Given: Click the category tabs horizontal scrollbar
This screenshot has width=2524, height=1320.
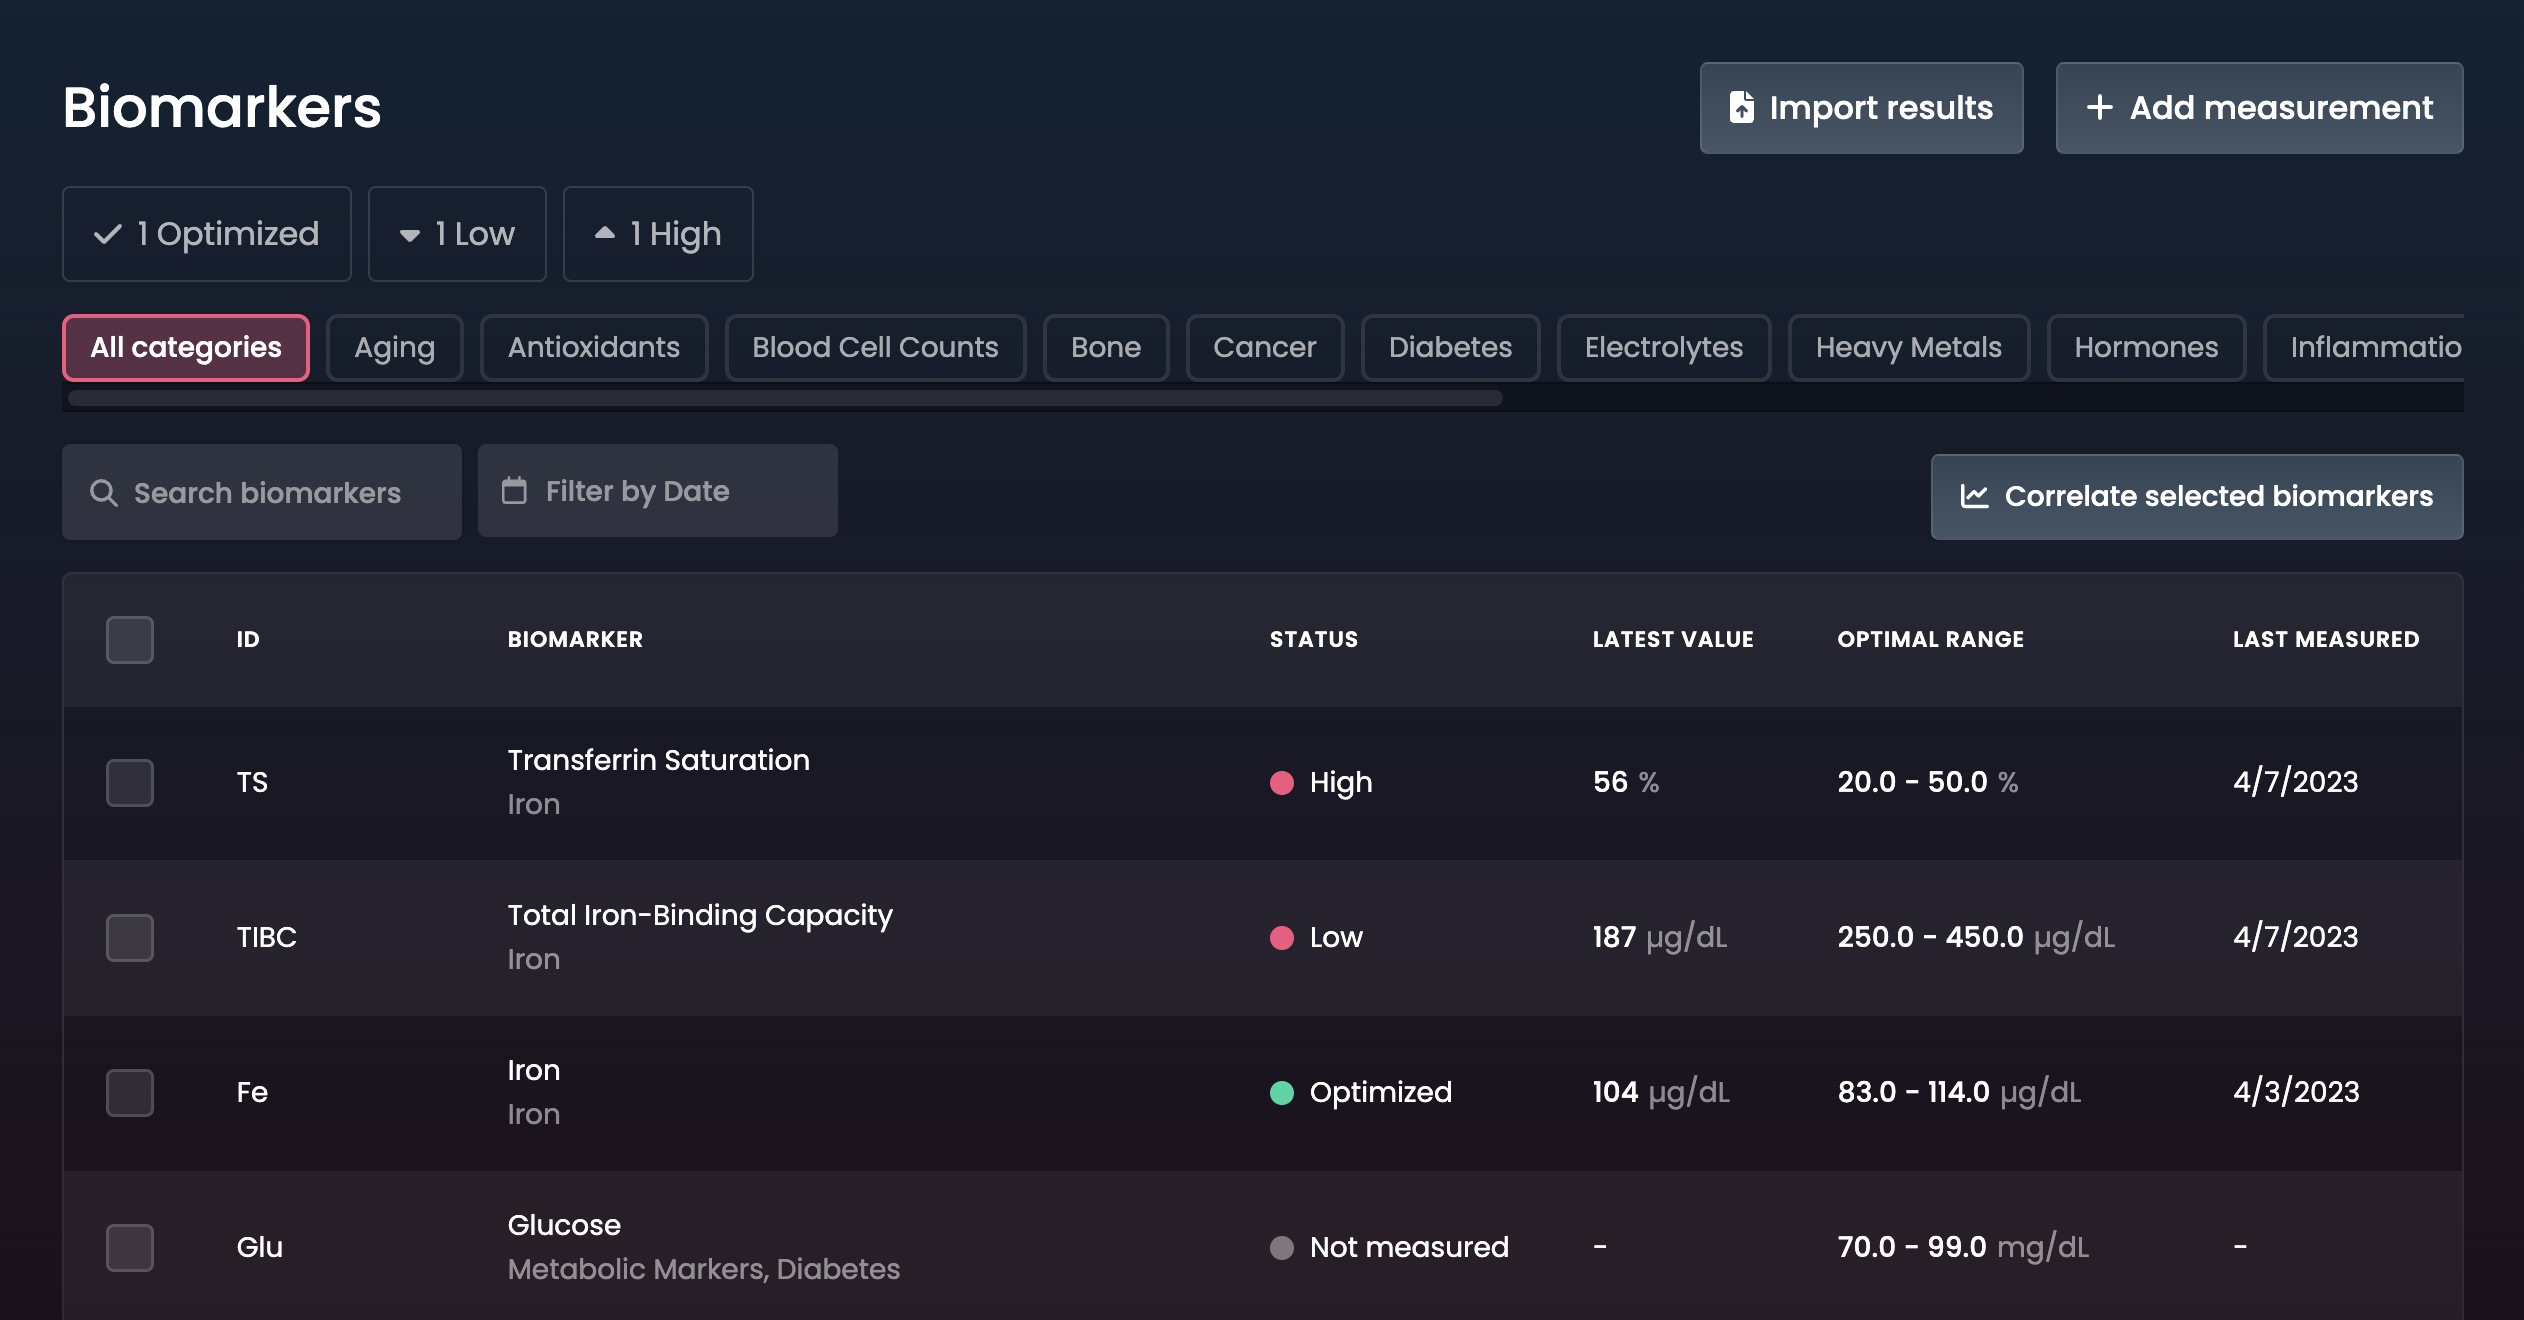Looking at the screenshot, I should click(x=785, y=398).
